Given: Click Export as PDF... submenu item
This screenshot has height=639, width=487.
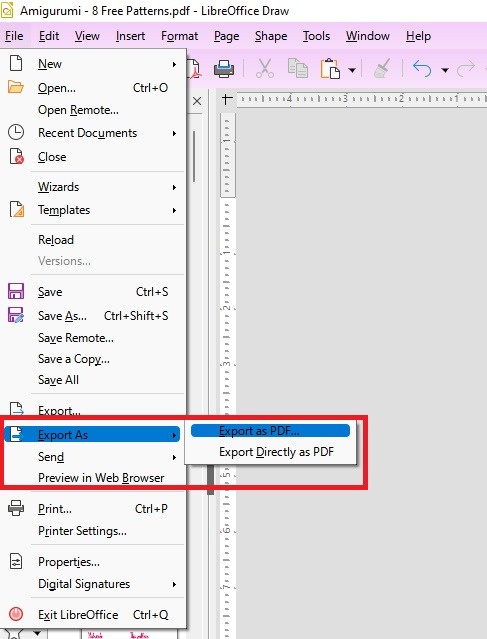Looking at the screenshot, I should [270, 431].
